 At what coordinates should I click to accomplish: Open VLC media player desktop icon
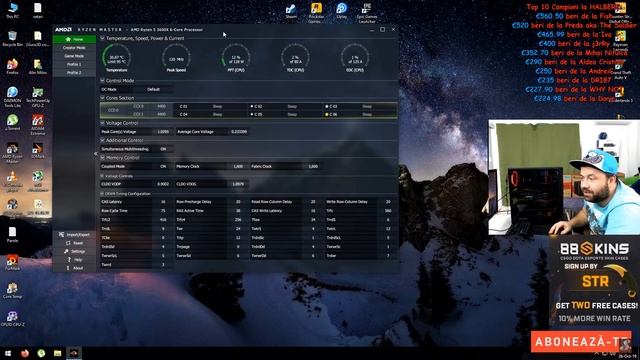12,181
